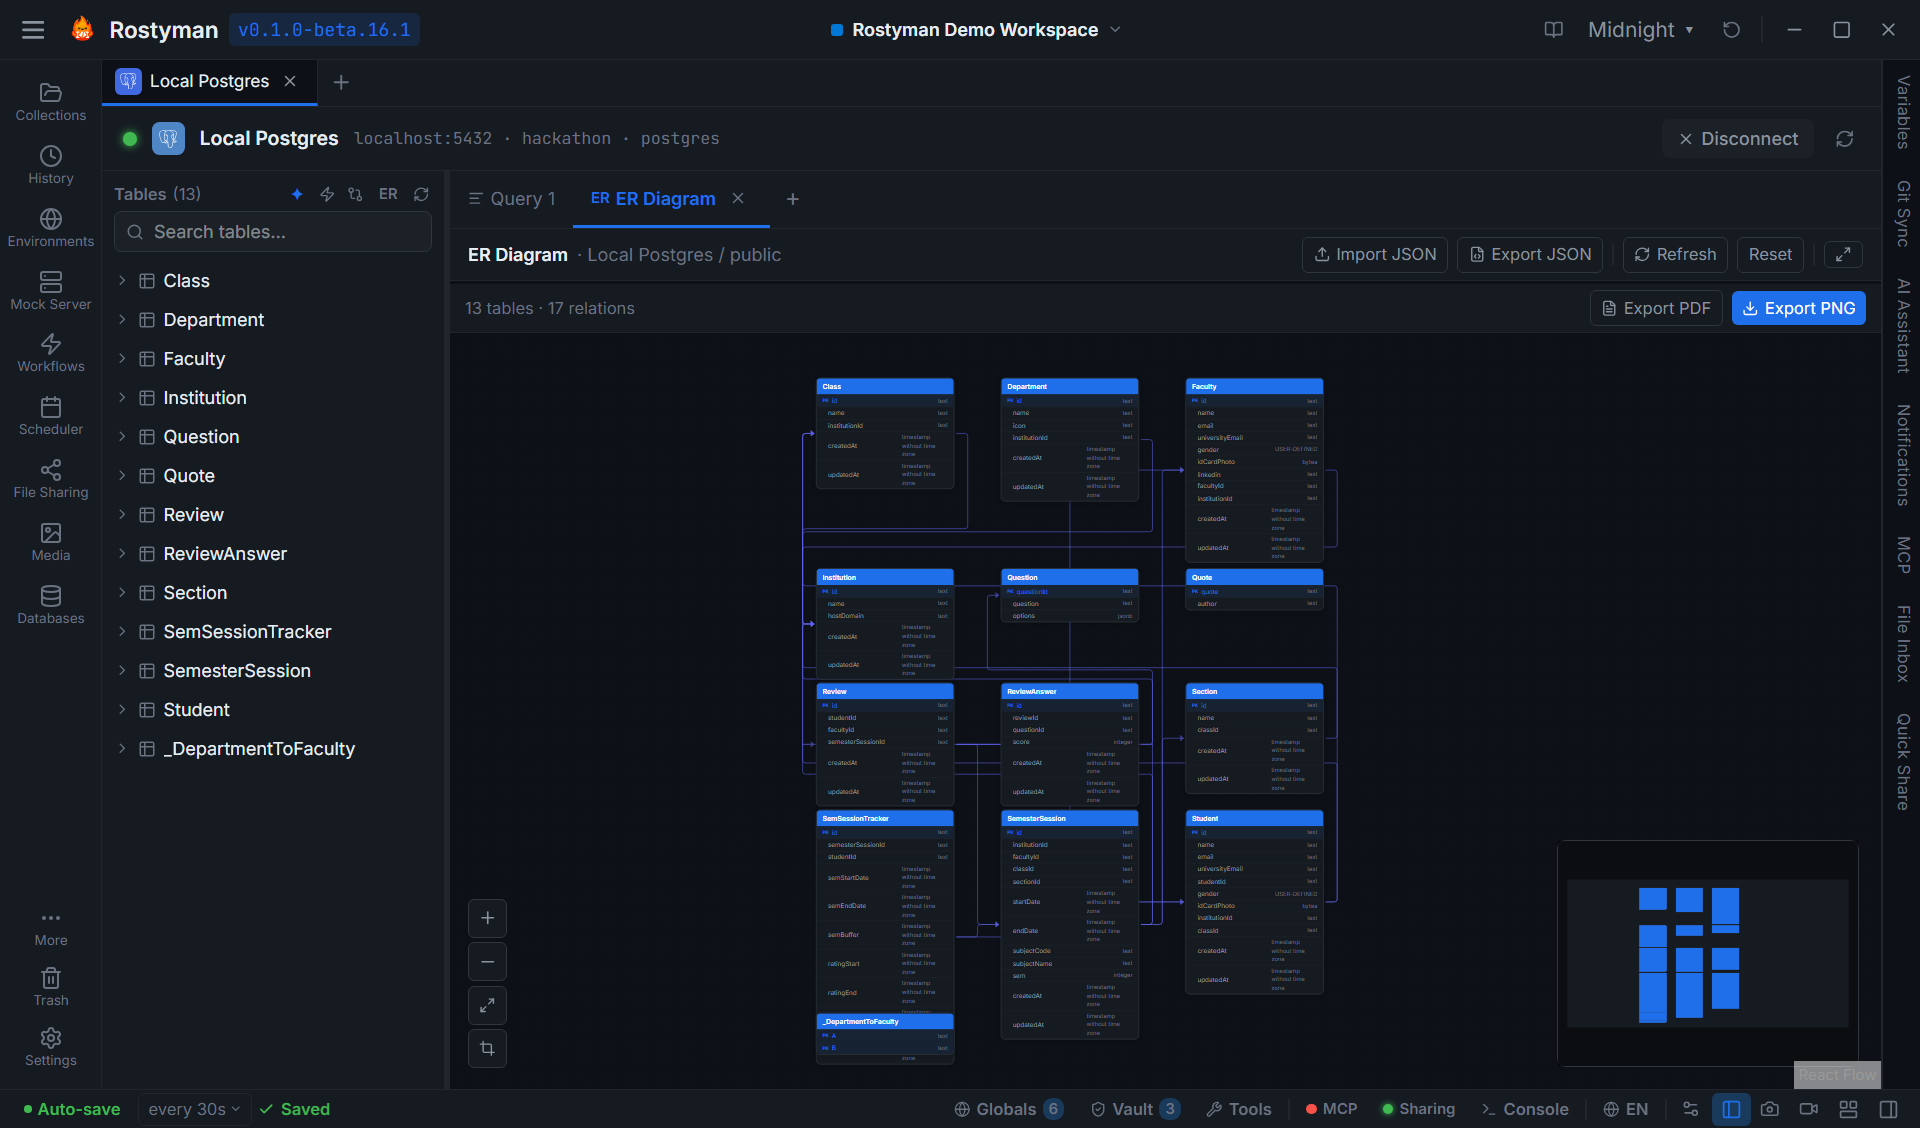The width and height of the screenshot is (1920, 1128).
Task: Zoom in on the ER diagram canvas
Action: [487, 918]
